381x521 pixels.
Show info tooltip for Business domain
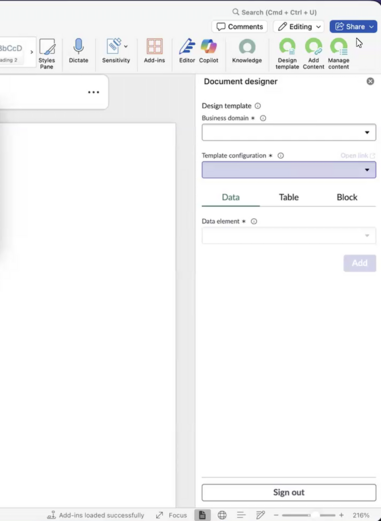point(263,118)
